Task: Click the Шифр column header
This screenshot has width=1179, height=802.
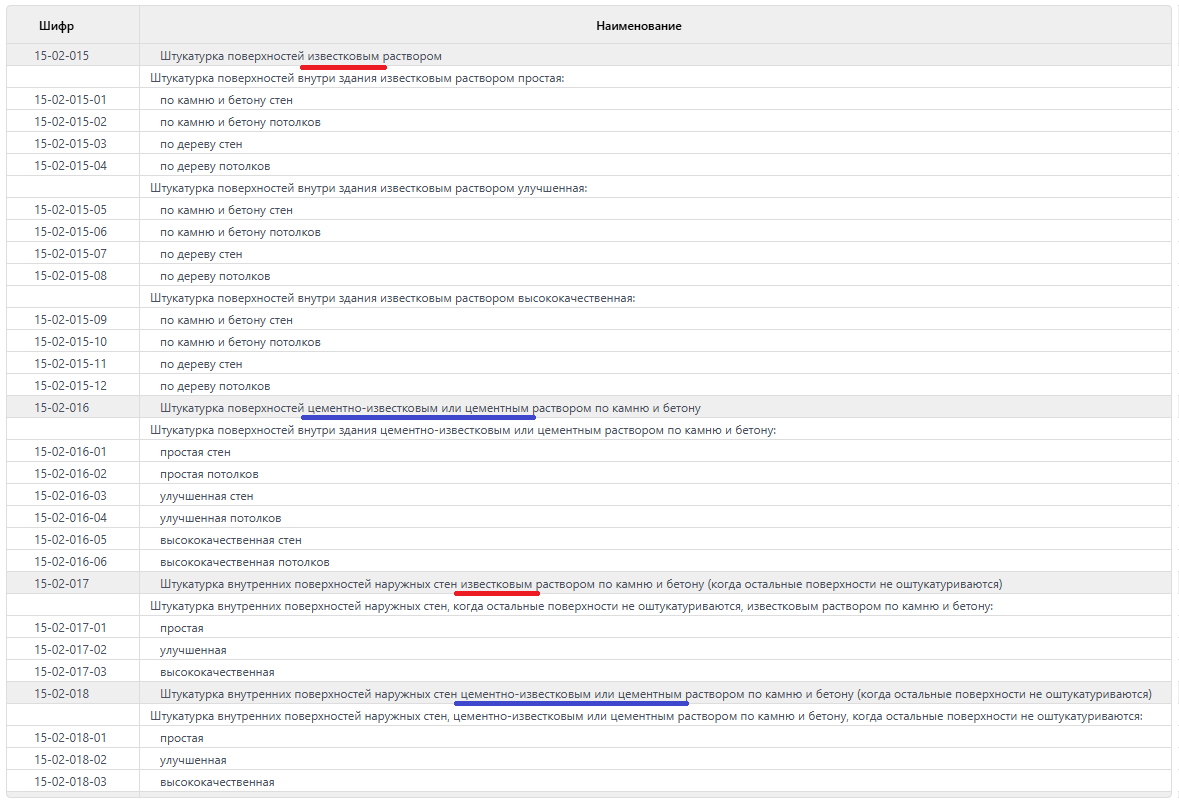Action: point(56,26)
